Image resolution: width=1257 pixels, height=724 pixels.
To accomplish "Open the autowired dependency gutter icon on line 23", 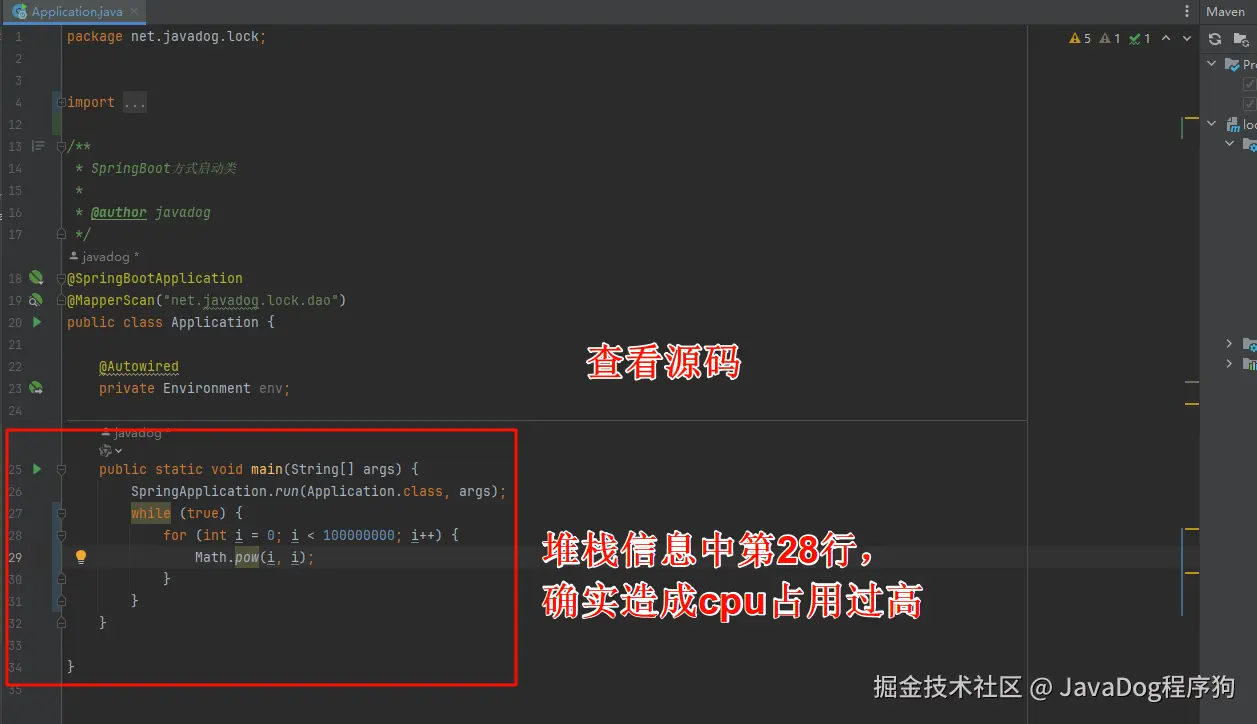I will coord(36,388).
